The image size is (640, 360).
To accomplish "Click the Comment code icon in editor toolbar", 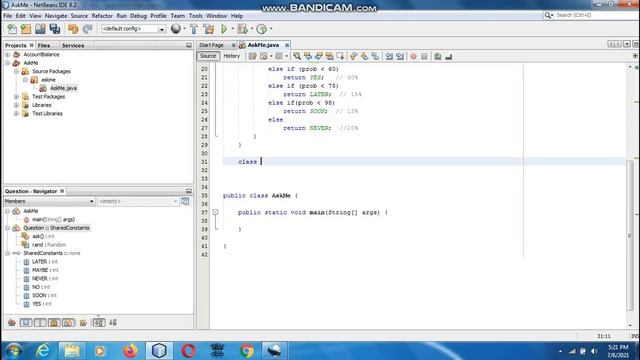I will coord(438,56).
